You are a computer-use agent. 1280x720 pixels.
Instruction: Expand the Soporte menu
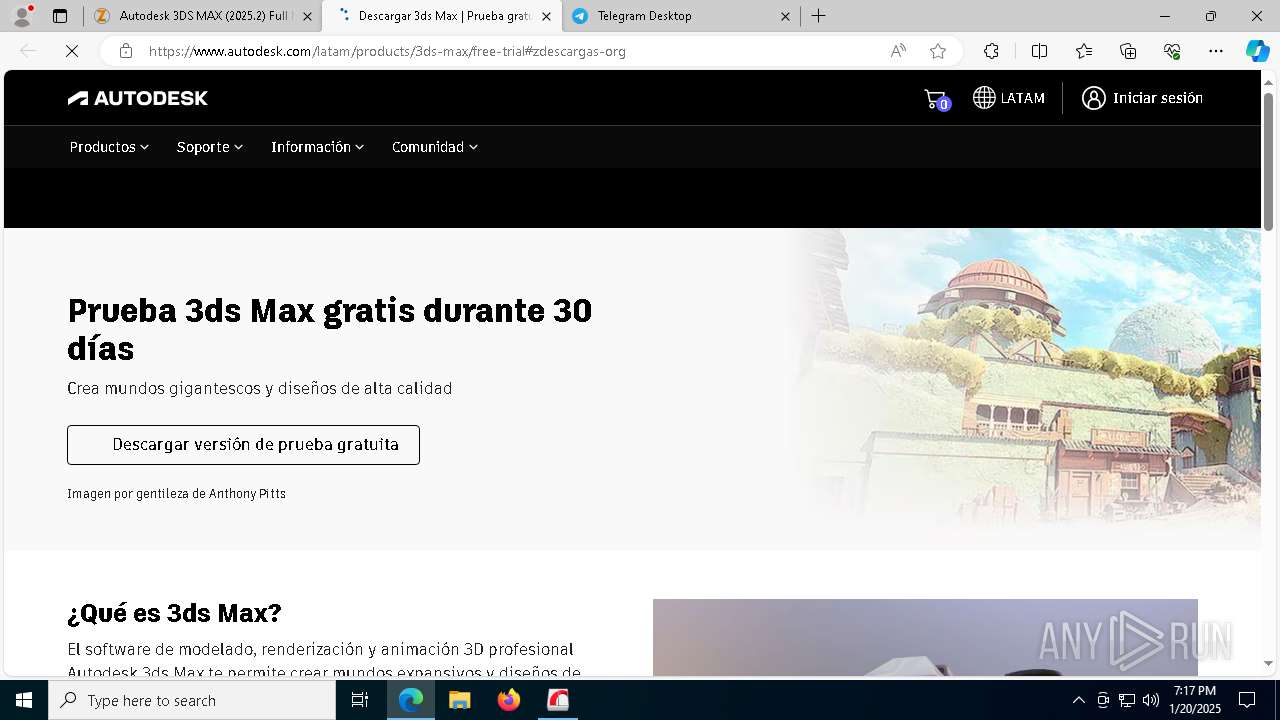(x=210, y=147)
